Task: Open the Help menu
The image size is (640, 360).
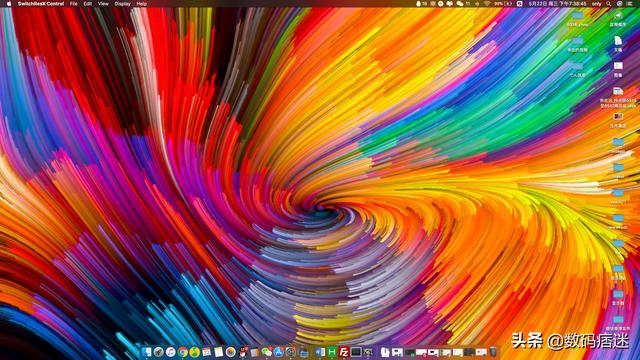Action: coord(142,4)
